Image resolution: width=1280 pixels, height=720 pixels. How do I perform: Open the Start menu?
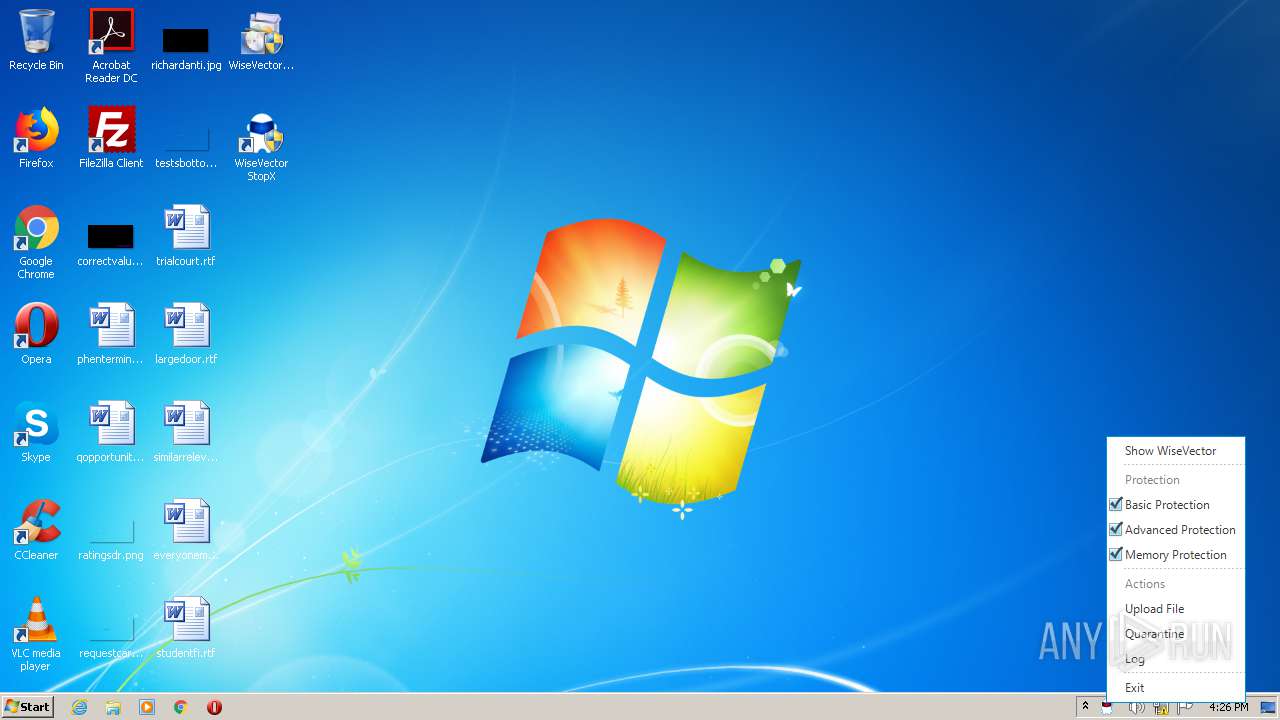pos(27,707)
